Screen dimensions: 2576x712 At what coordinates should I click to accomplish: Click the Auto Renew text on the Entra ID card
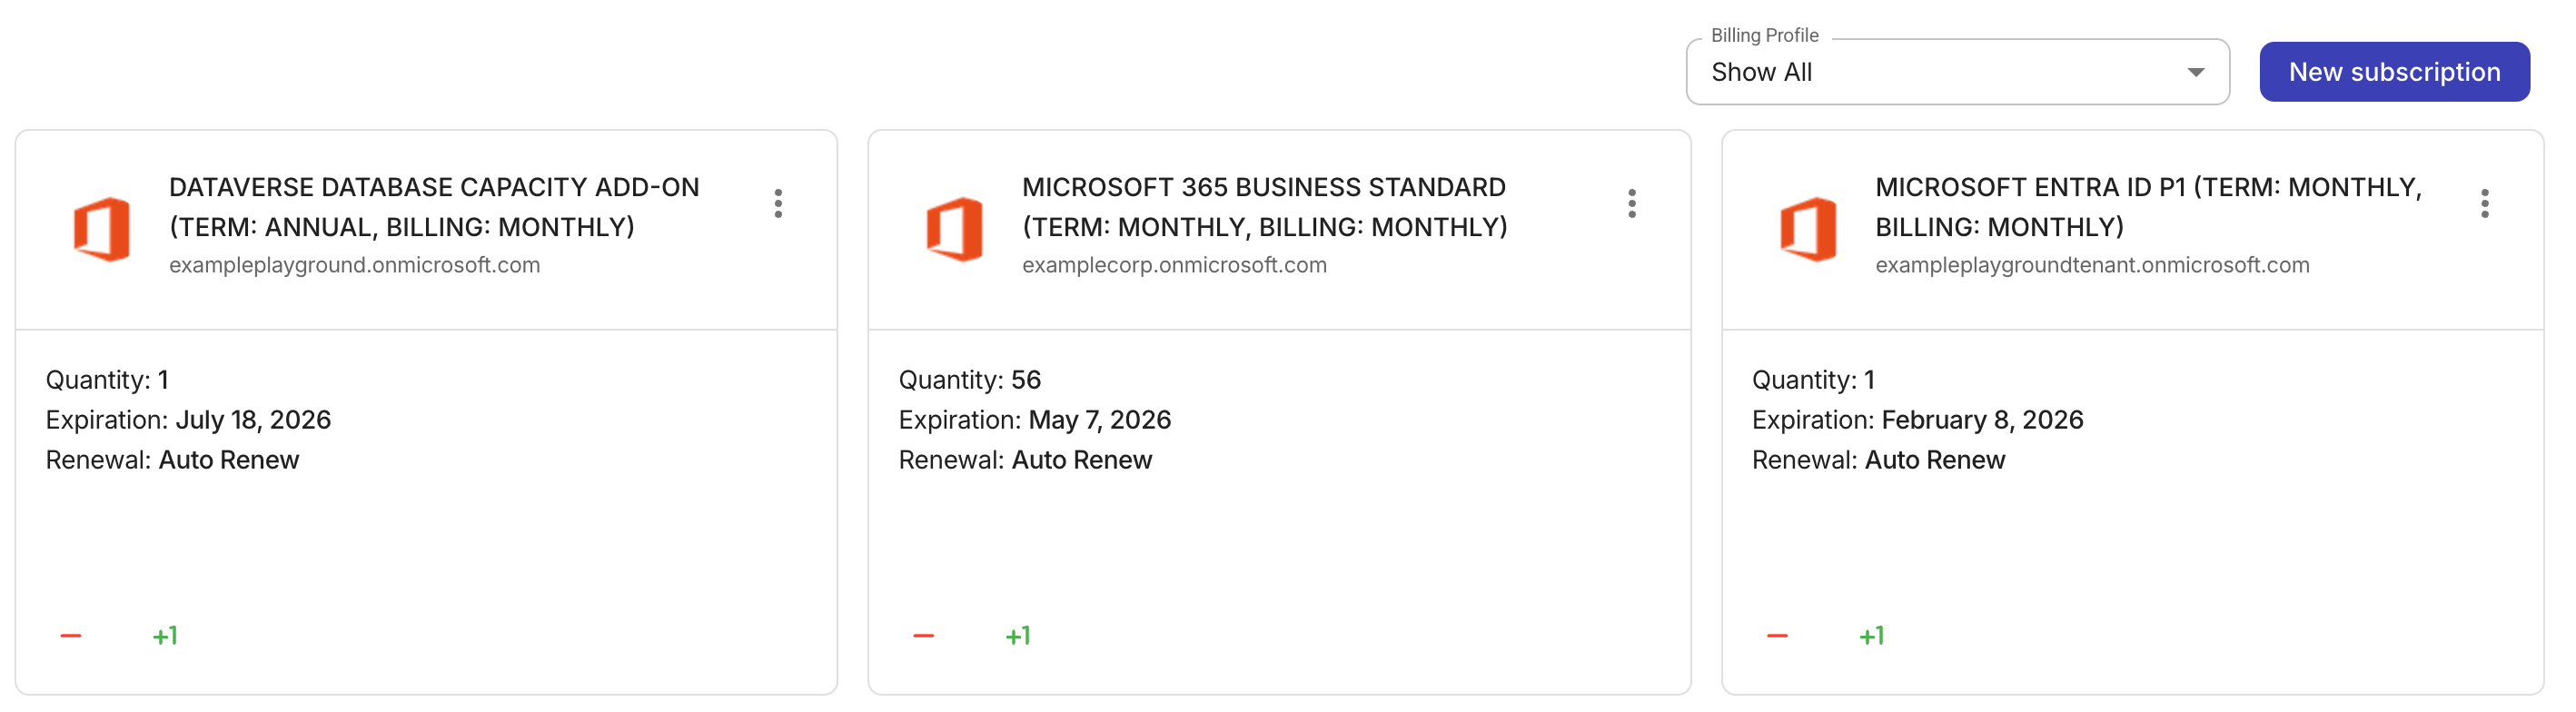(x=1936, y=460)
